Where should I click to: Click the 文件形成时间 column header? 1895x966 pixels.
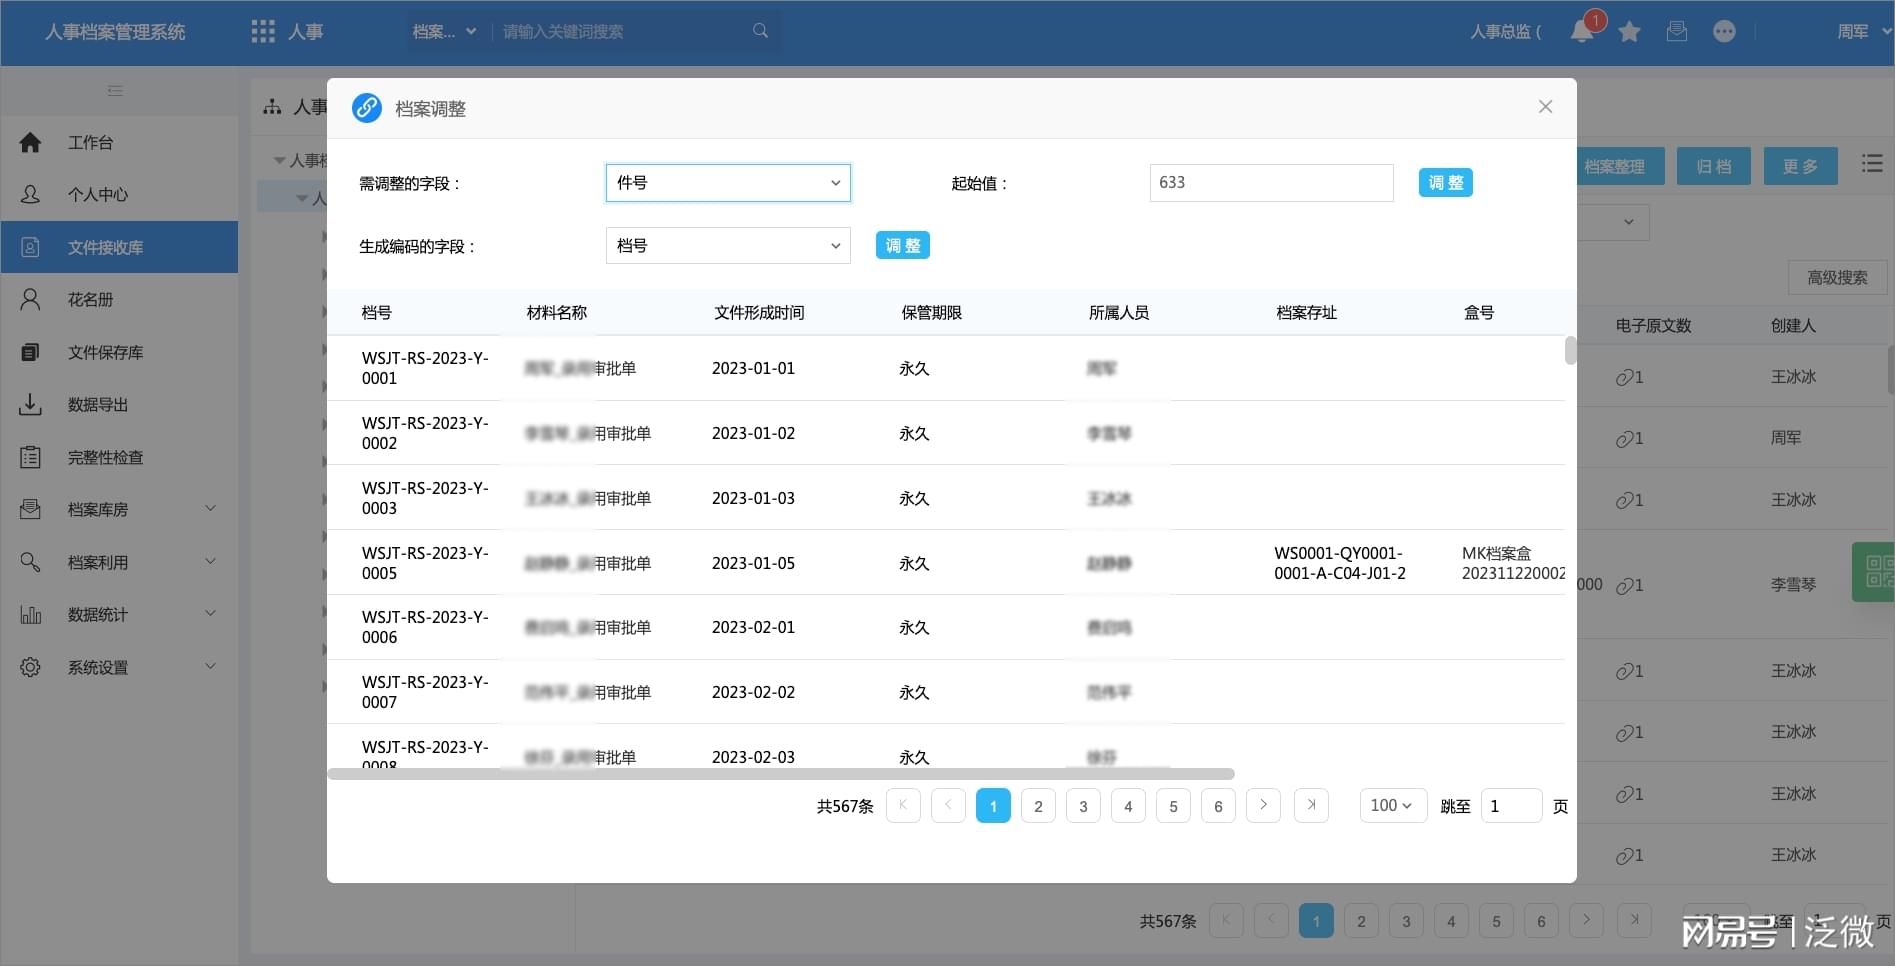point(759,313)
